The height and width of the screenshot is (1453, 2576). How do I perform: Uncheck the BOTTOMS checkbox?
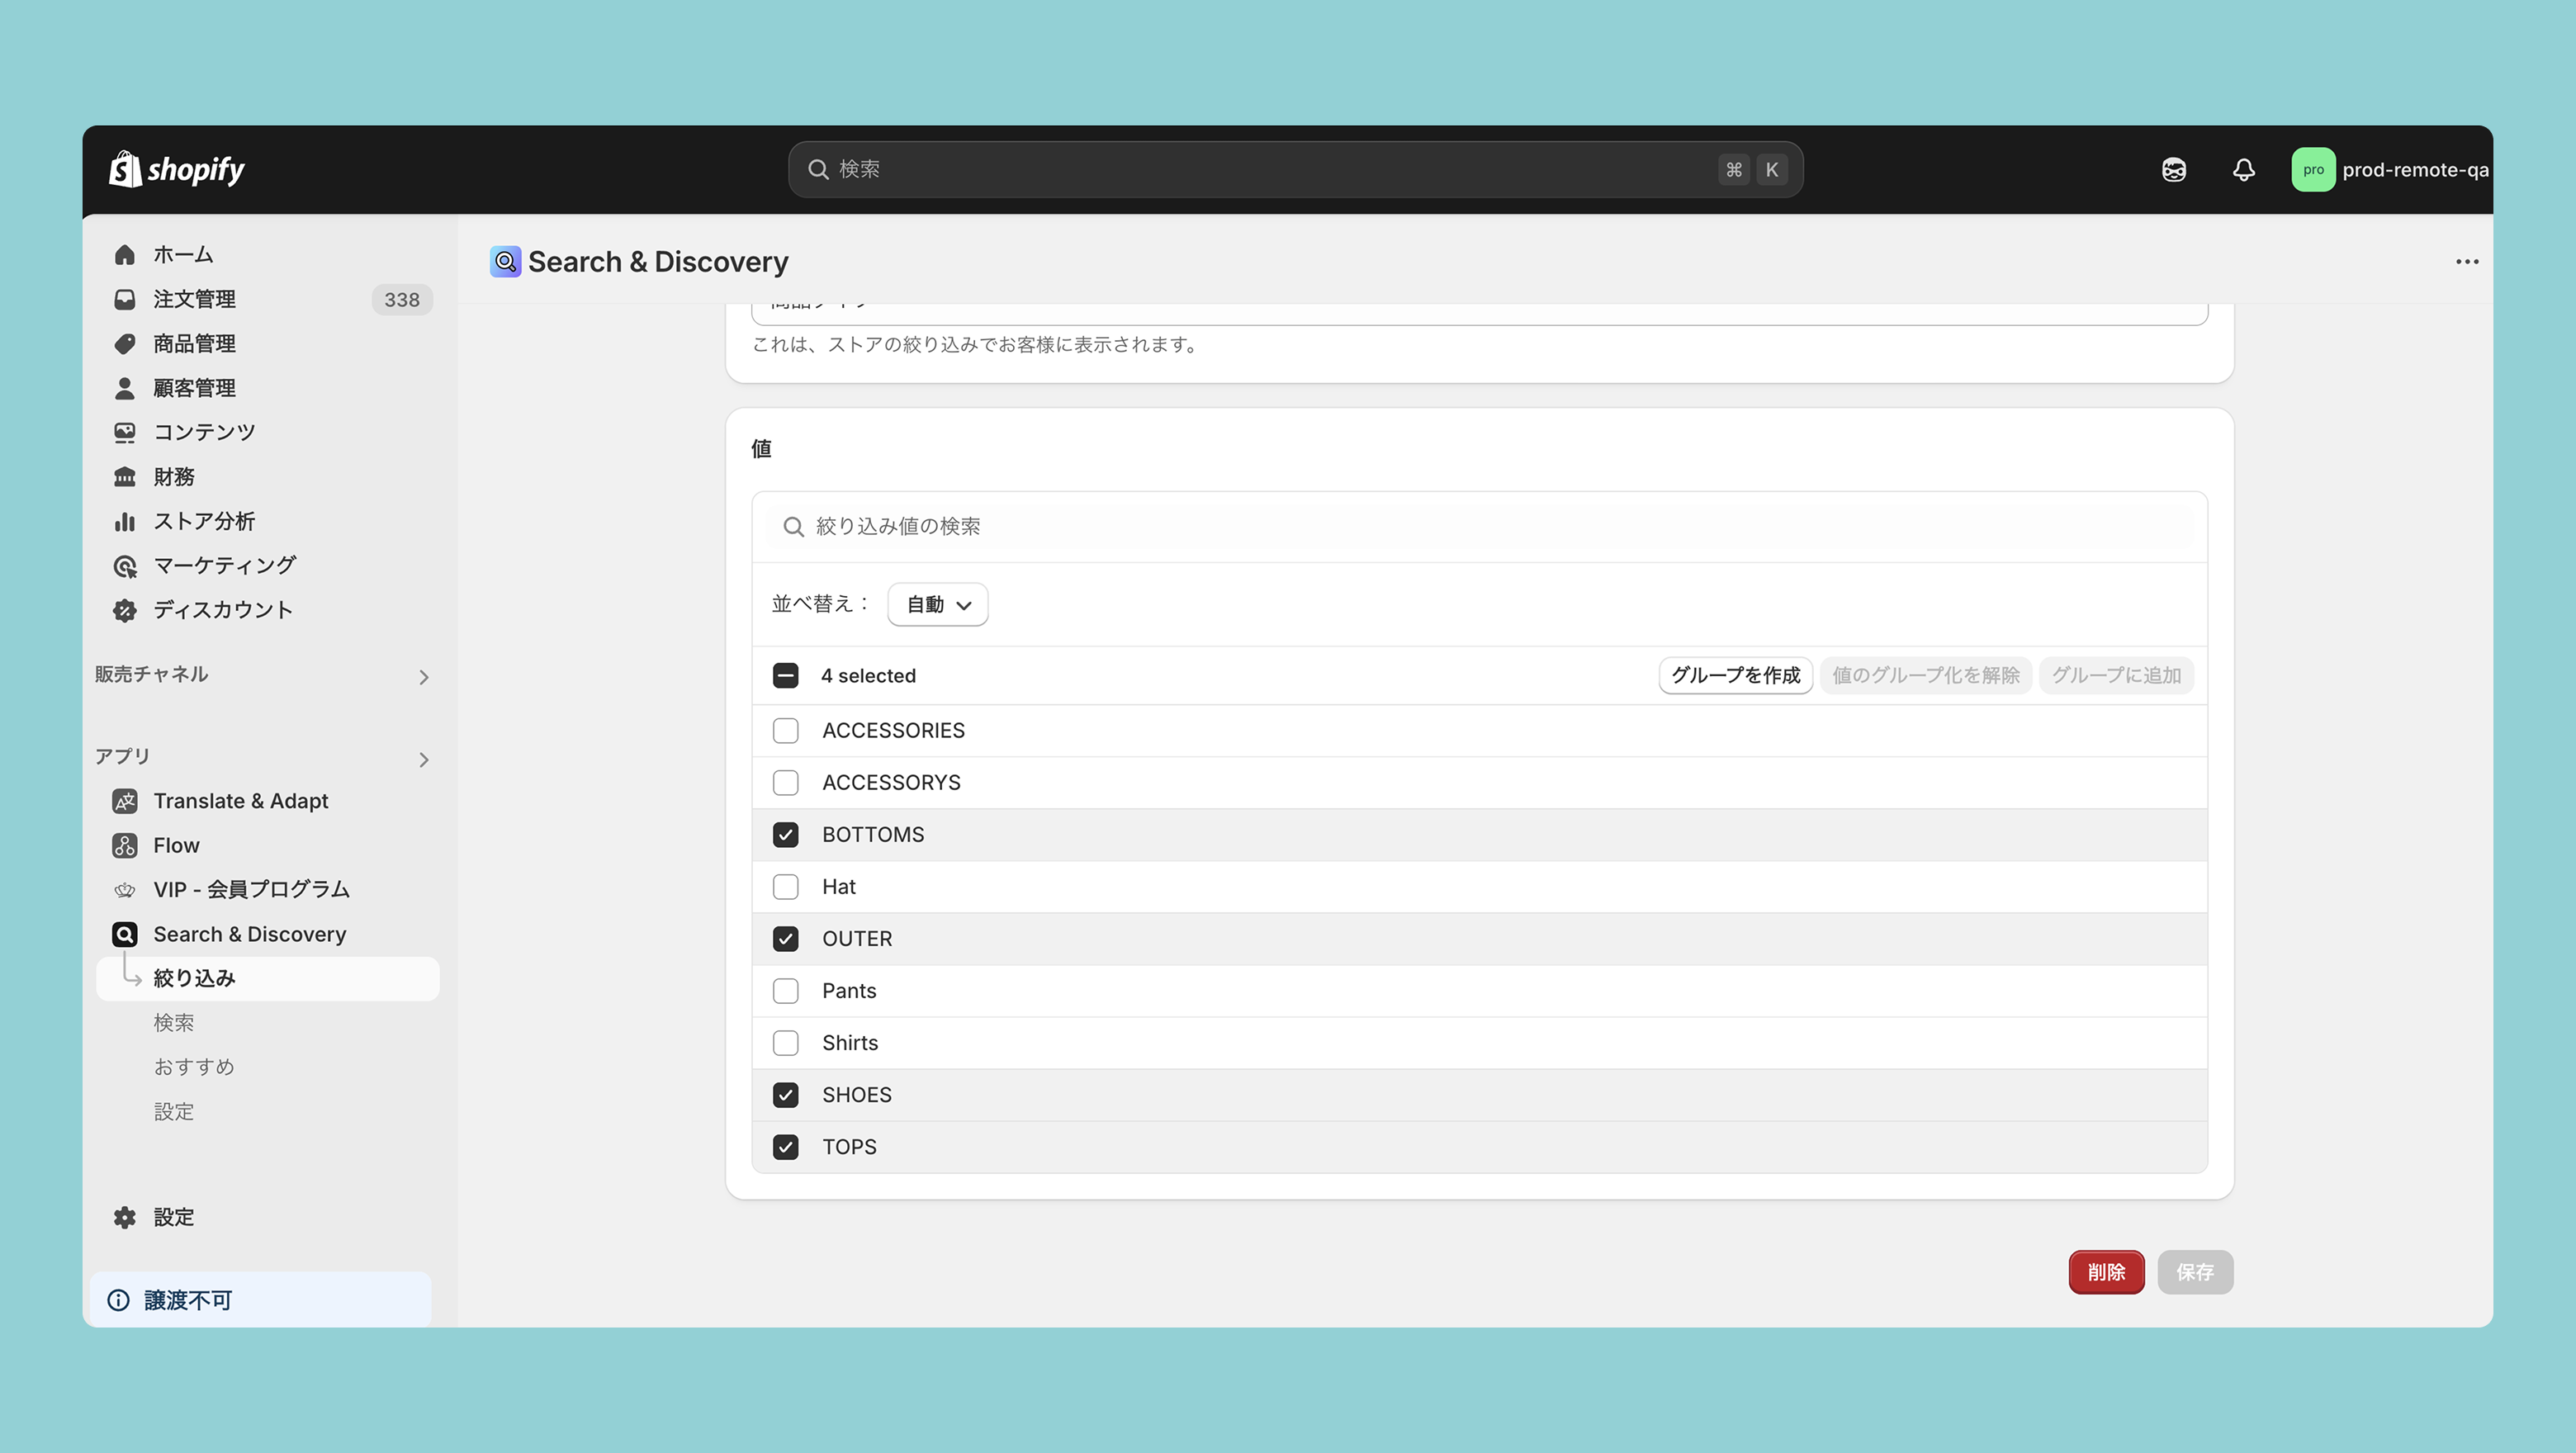[785, 835]
